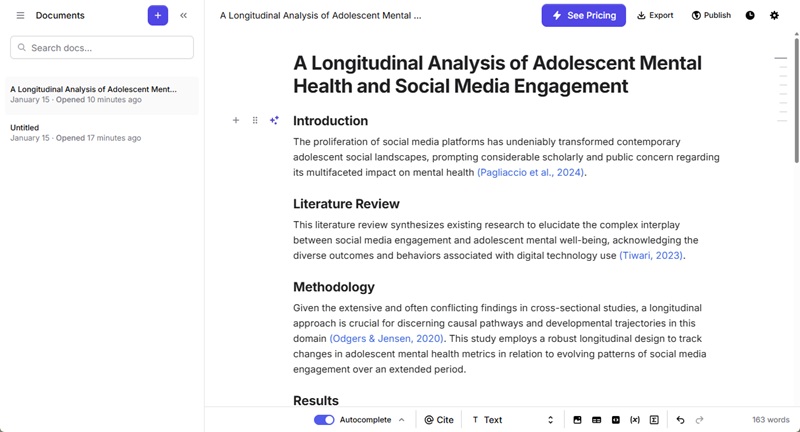Viewport: 800px width, 432px height.
Task: Insert a table from the bottom toolbar
Action: (596, 420)
